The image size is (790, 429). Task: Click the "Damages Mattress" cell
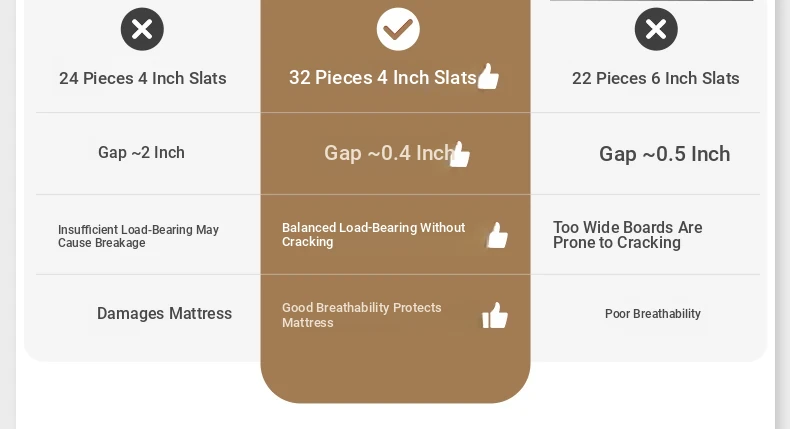[x=164, y=314]
